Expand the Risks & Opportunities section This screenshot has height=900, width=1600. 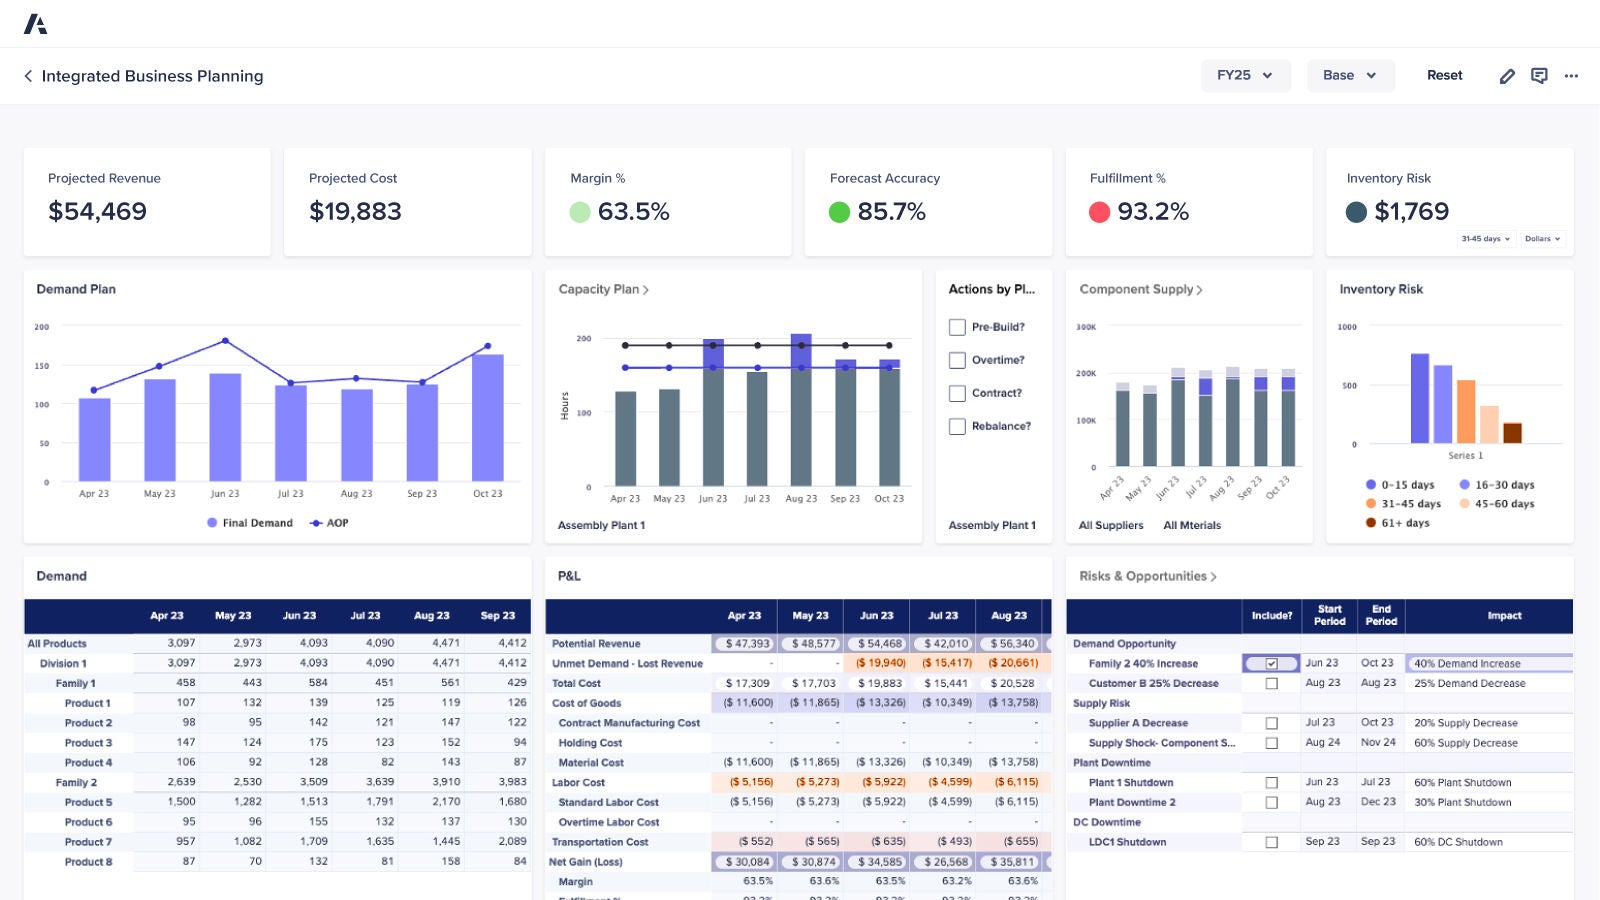1213,576
